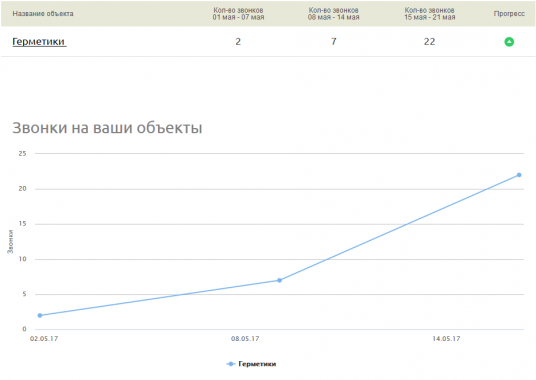Click the 25 y-axis gridline label
The width and height of the screenshot is (536, 380).
[23, 153]
